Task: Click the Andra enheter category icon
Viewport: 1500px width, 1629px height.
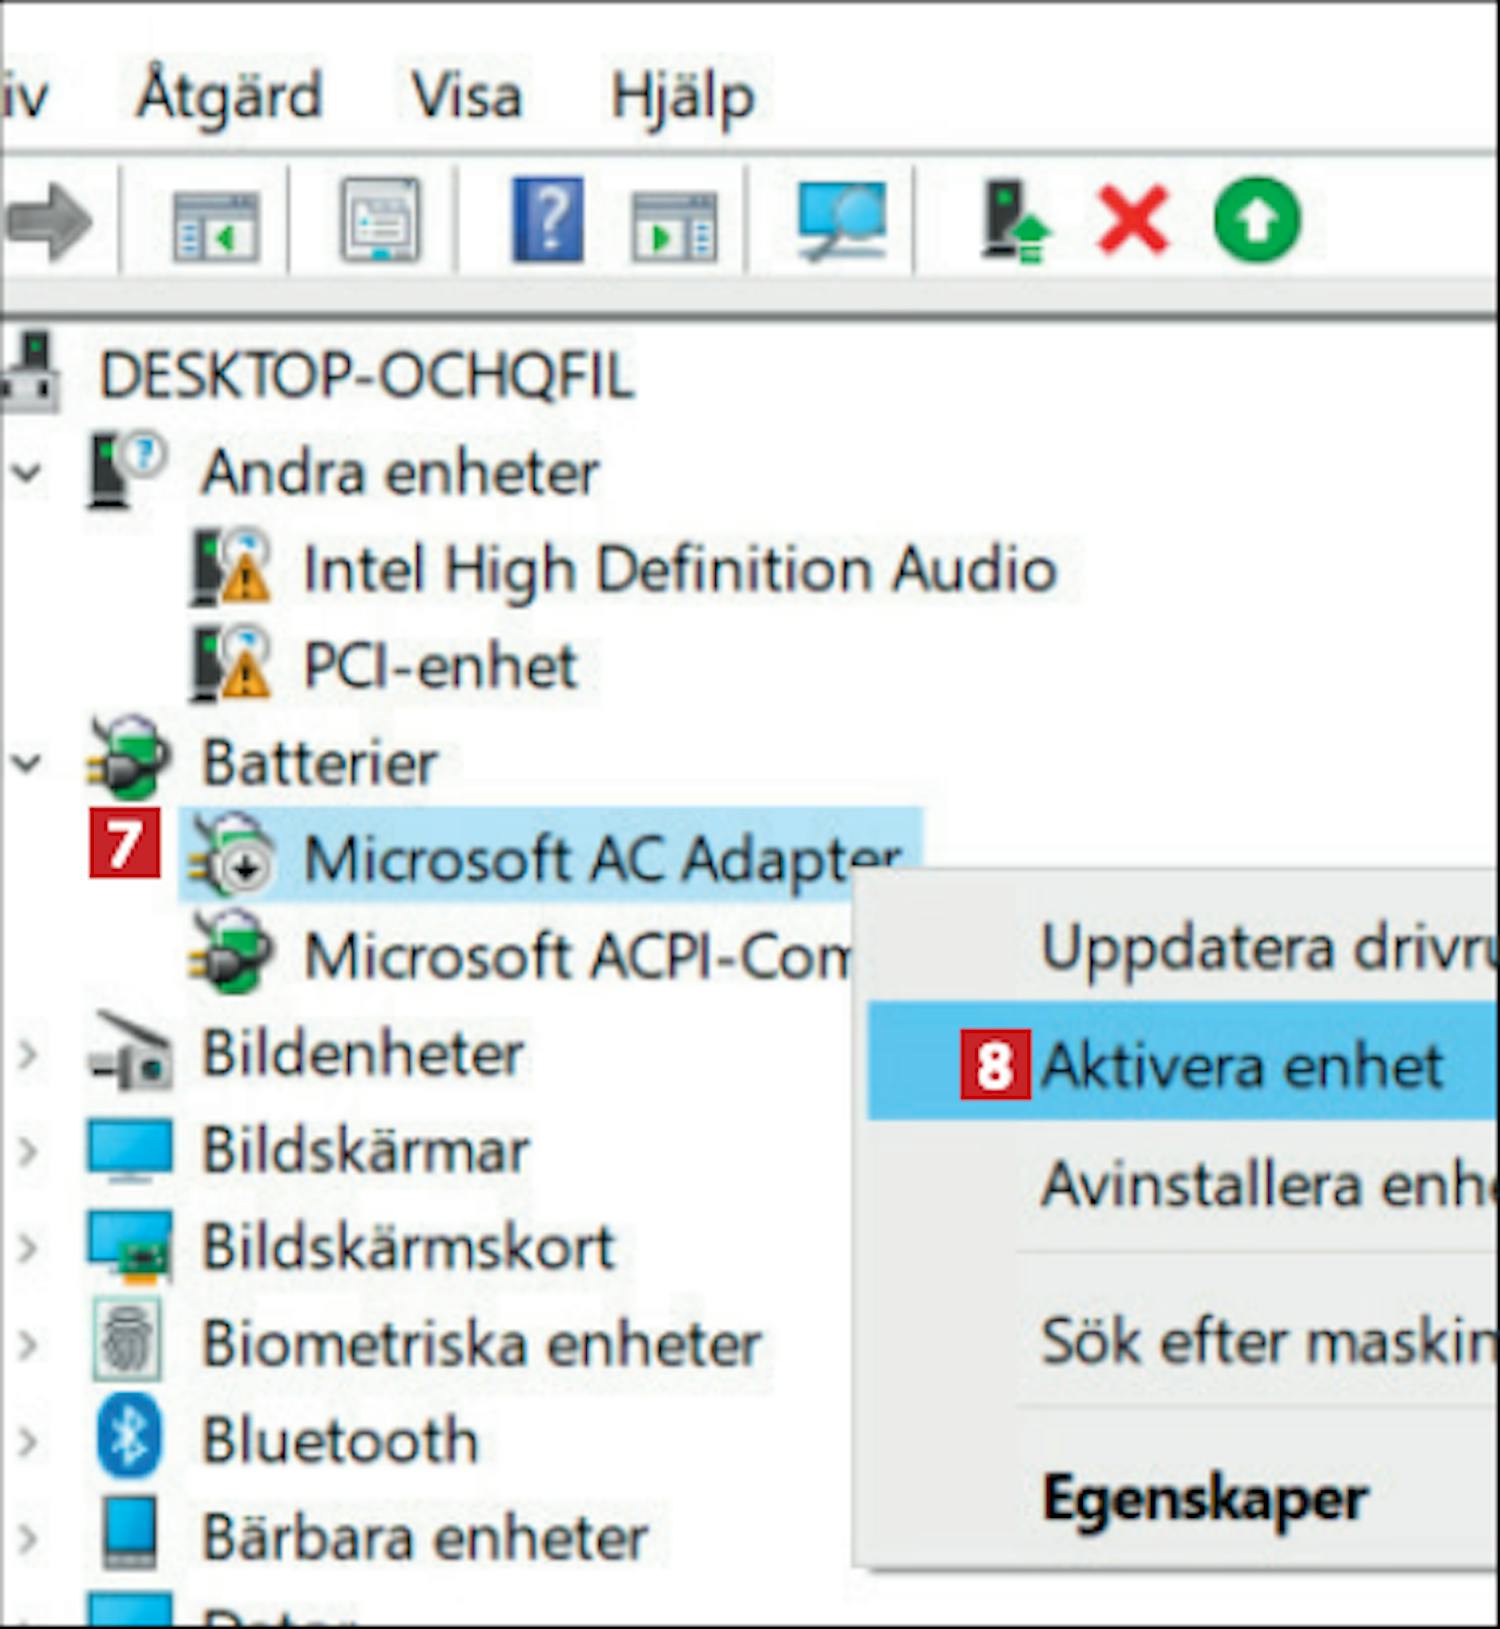Action: click(125, 470)
